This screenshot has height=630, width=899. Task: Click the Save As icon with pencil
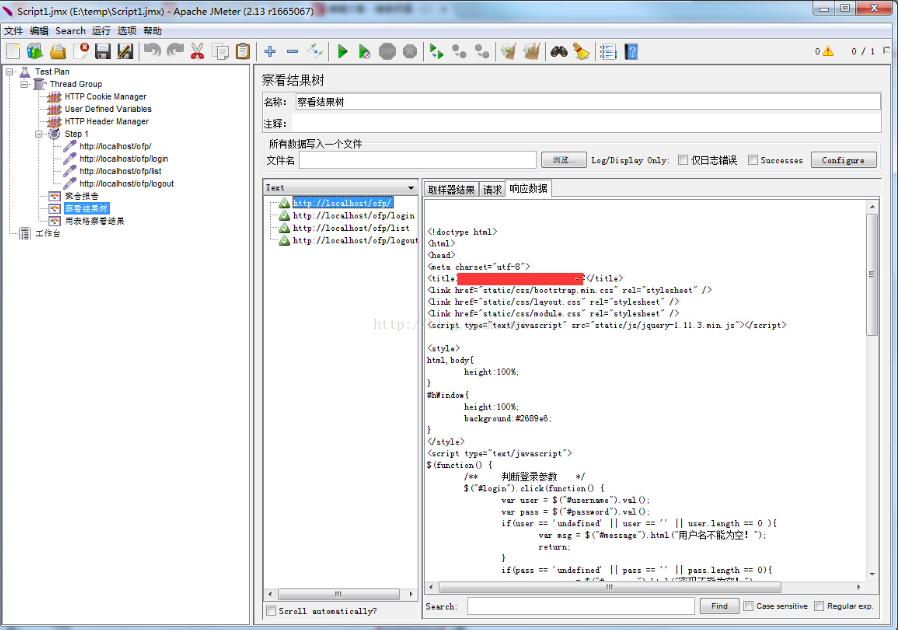(125, 52)
